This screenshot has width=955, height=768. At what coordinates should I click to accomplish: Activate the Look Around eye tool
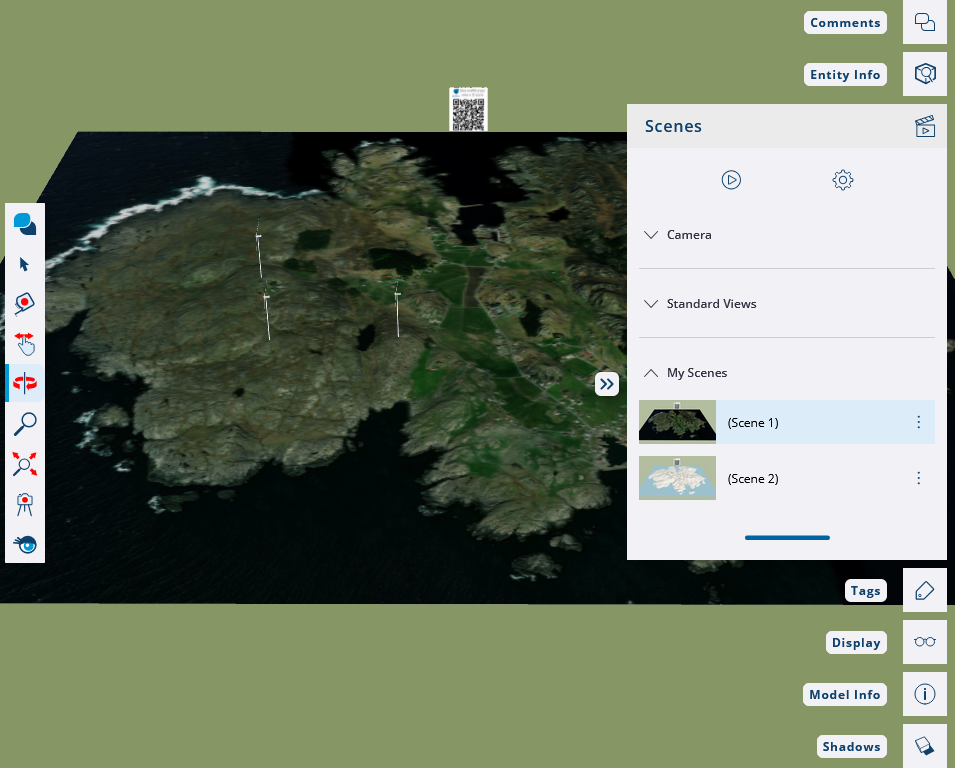25,544
